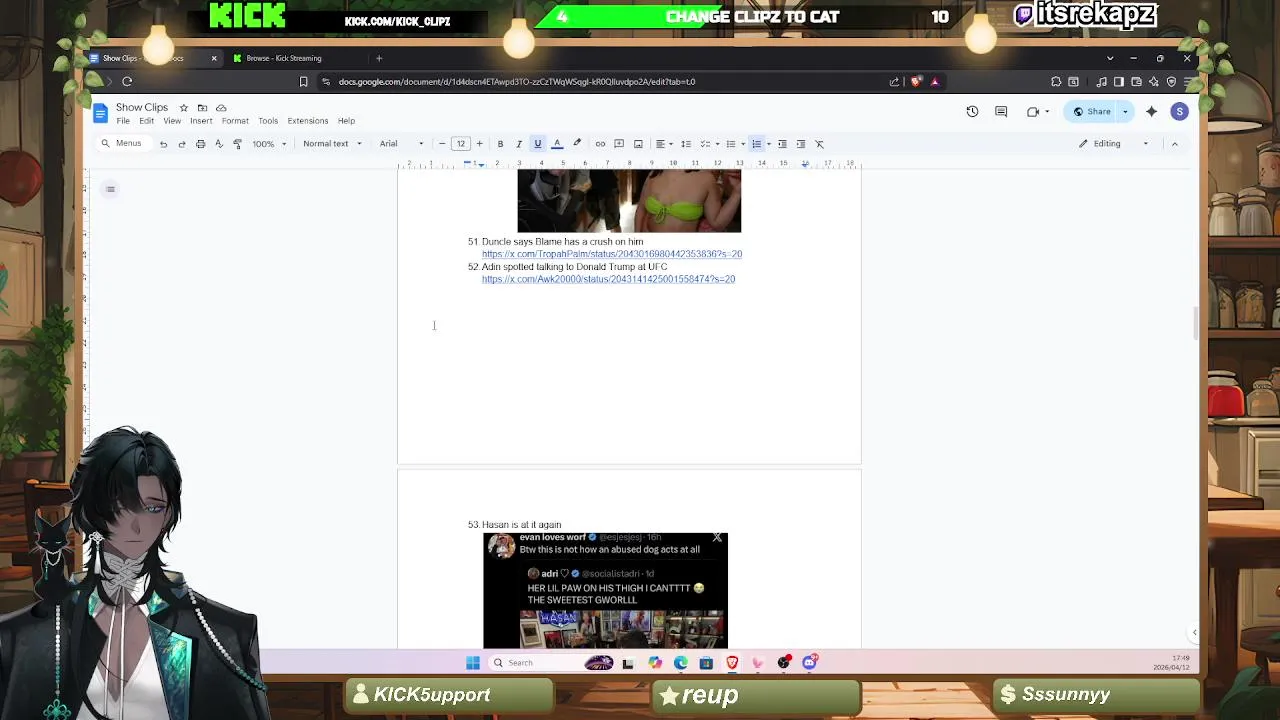Show the document outline tabs icon
1280x720 pixels.
pyautogui.click(x=111, y=189)
